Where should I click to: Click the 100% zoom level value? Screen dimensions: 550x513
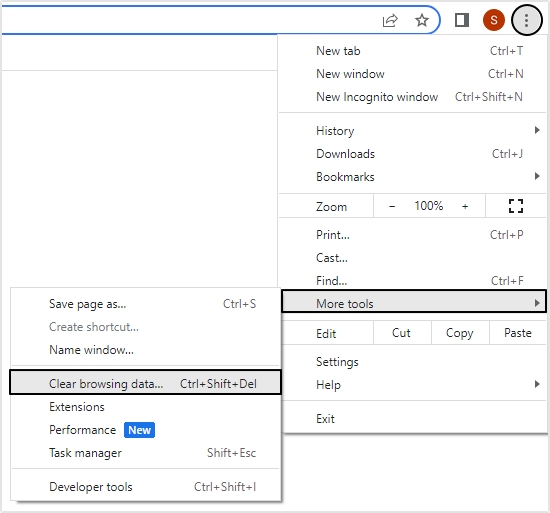(x=428, y=206)
